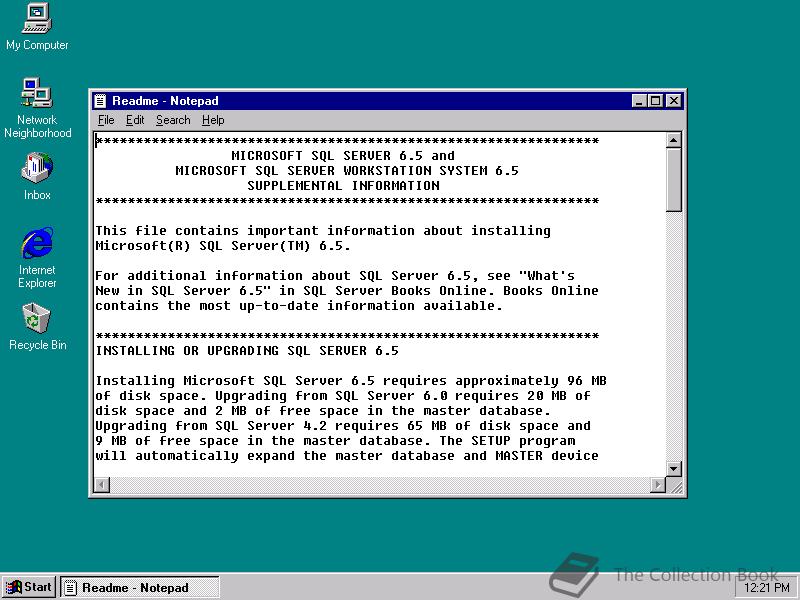This screenshot has height=600, width=800.
Task: Select Readme - Notepad taskbar button
Action: [x=140, y=587]
